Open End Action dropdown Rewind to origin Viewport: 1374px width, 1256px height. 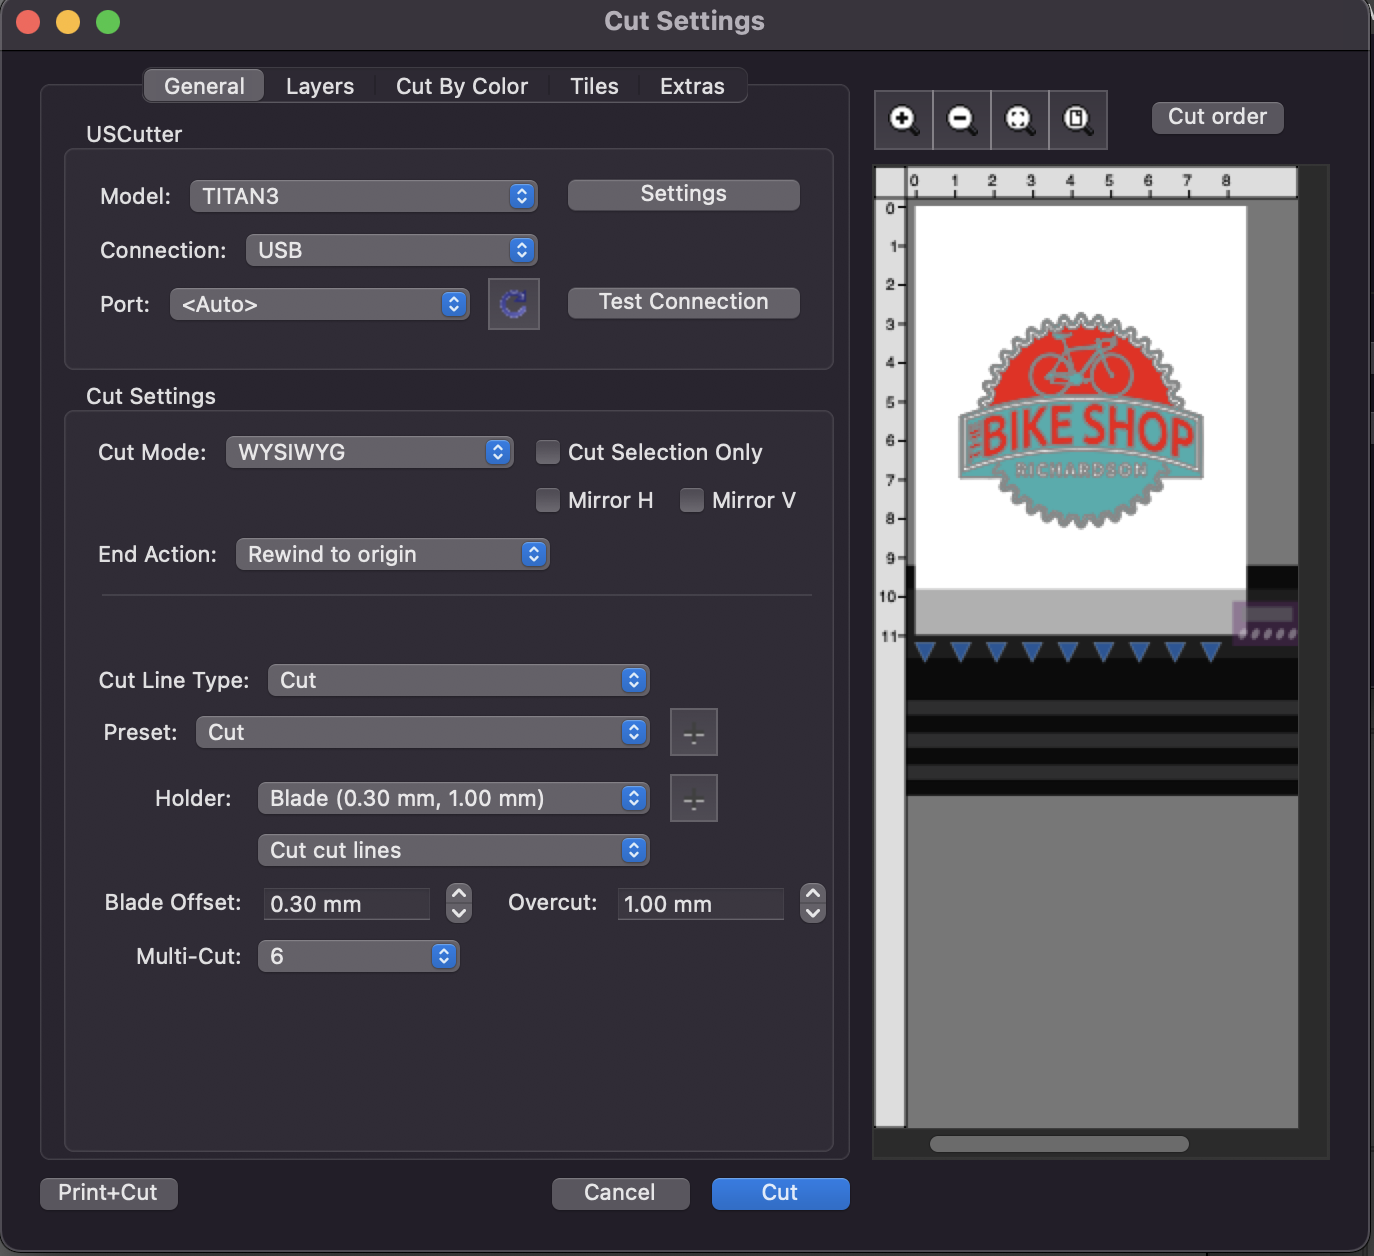click(x=393, y=554)
